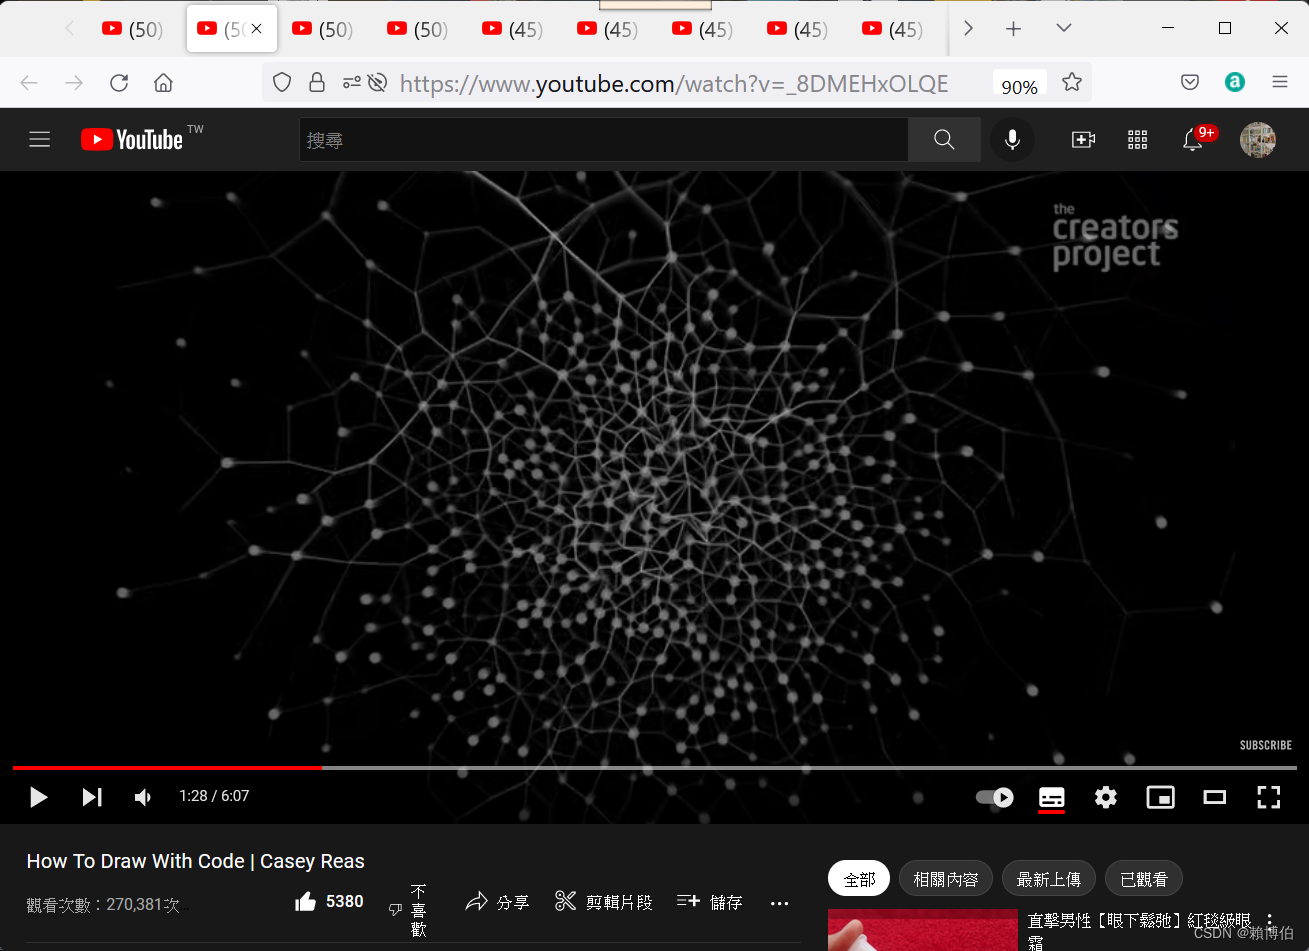1309x951 pixels.
Task: Play the video
Action: click(38, 797)
